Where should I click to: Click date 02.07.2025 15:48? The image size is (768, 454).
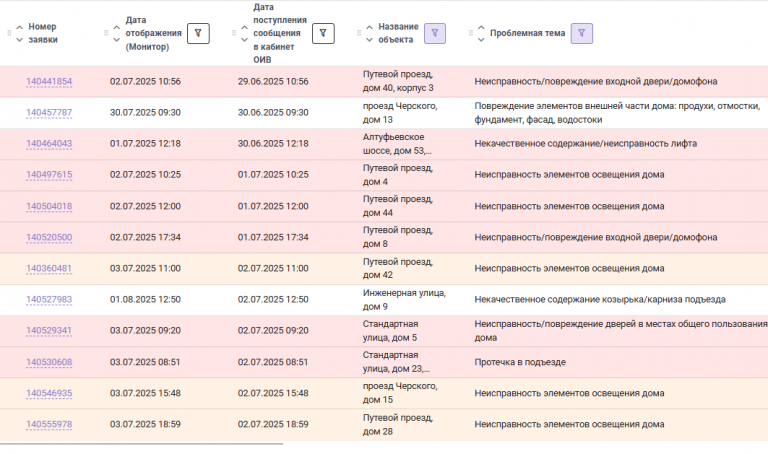273,393
